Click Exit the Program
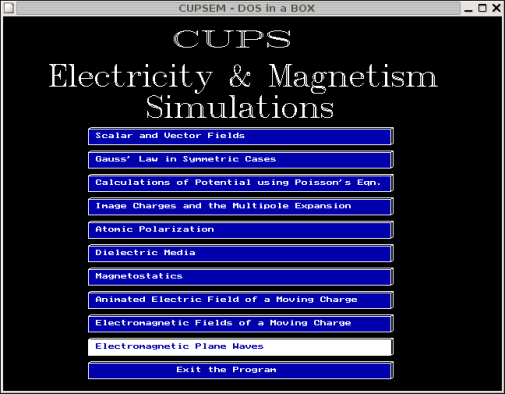Viewport: 505px width, 394px height. (241, 370)
